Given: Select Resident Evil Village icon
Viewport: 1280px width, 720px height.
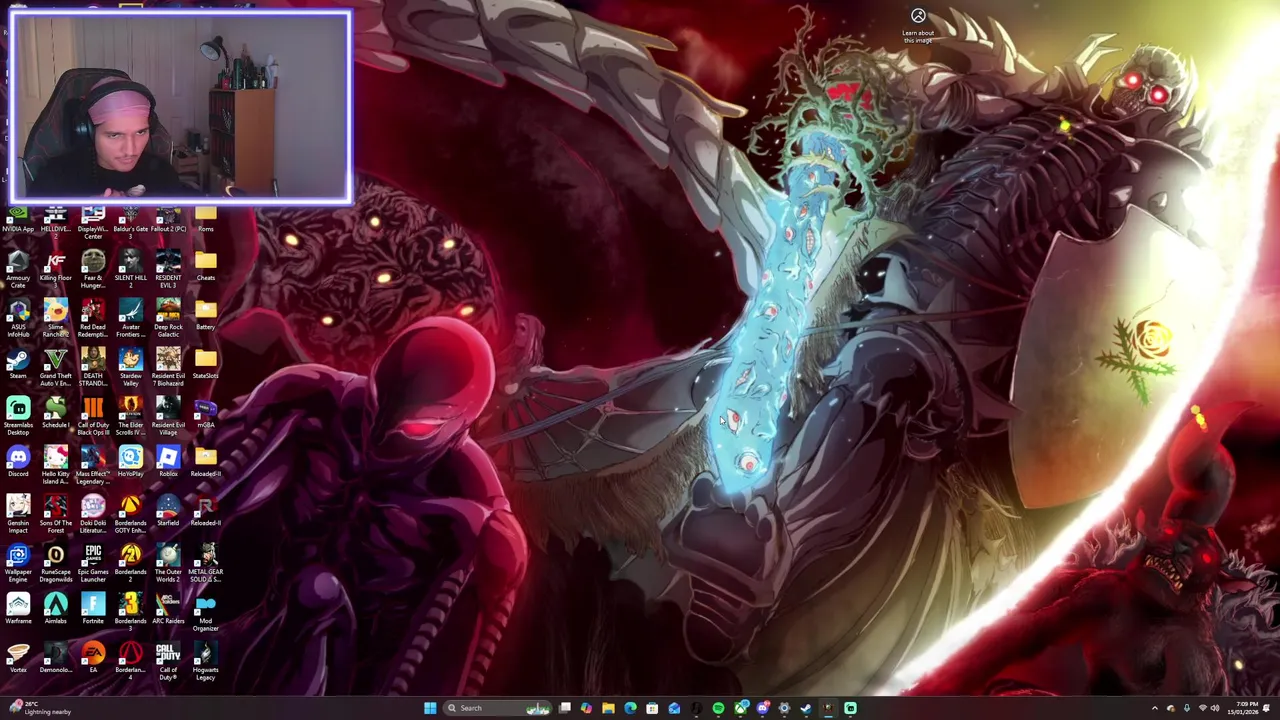Looking at the screenshot, I should 168,416.
